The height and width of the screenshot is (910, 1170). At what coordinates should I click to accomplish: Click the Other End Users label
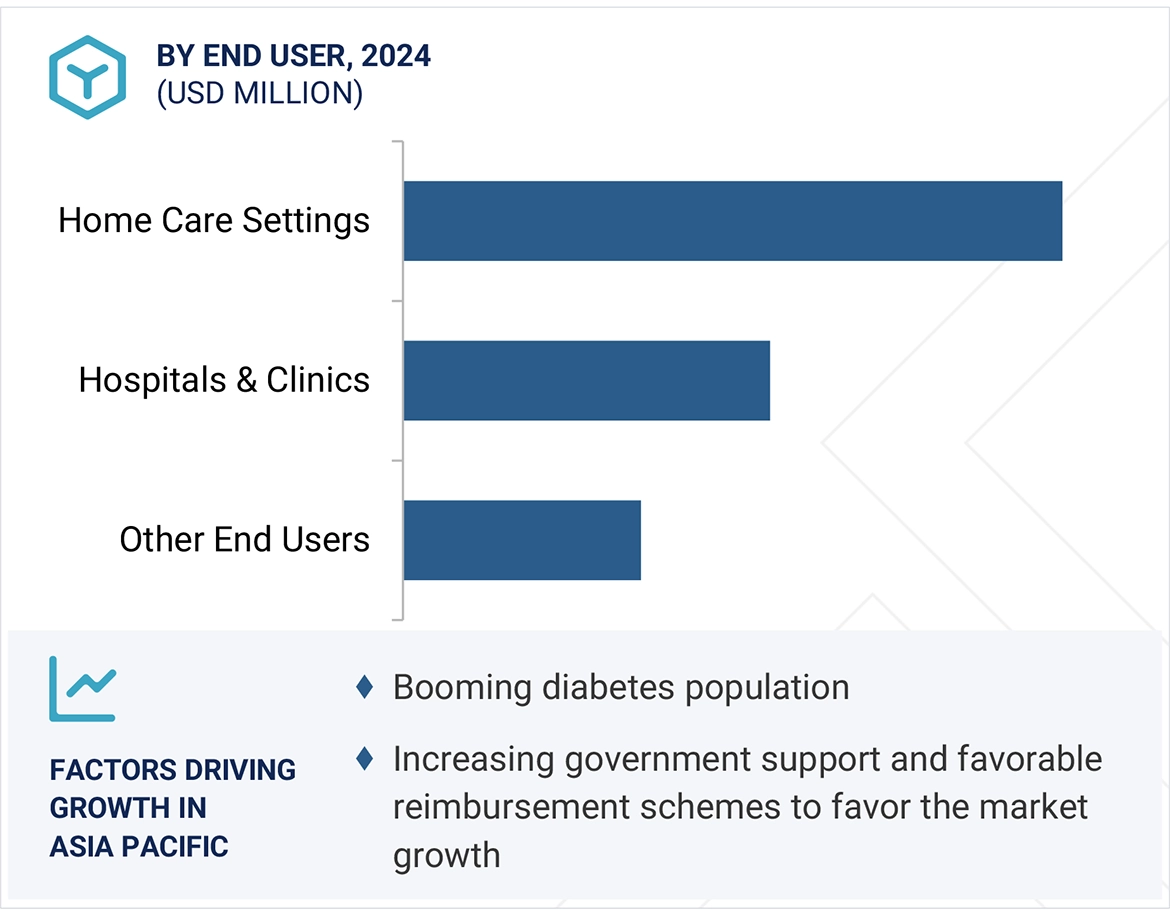click(244, 540)
